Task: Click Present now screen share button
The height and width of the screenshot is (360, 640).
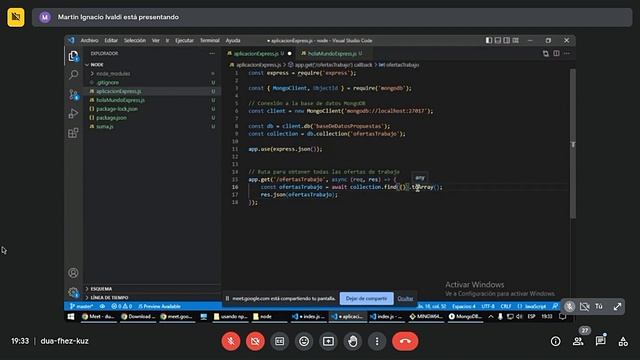Action: (328, 341)
